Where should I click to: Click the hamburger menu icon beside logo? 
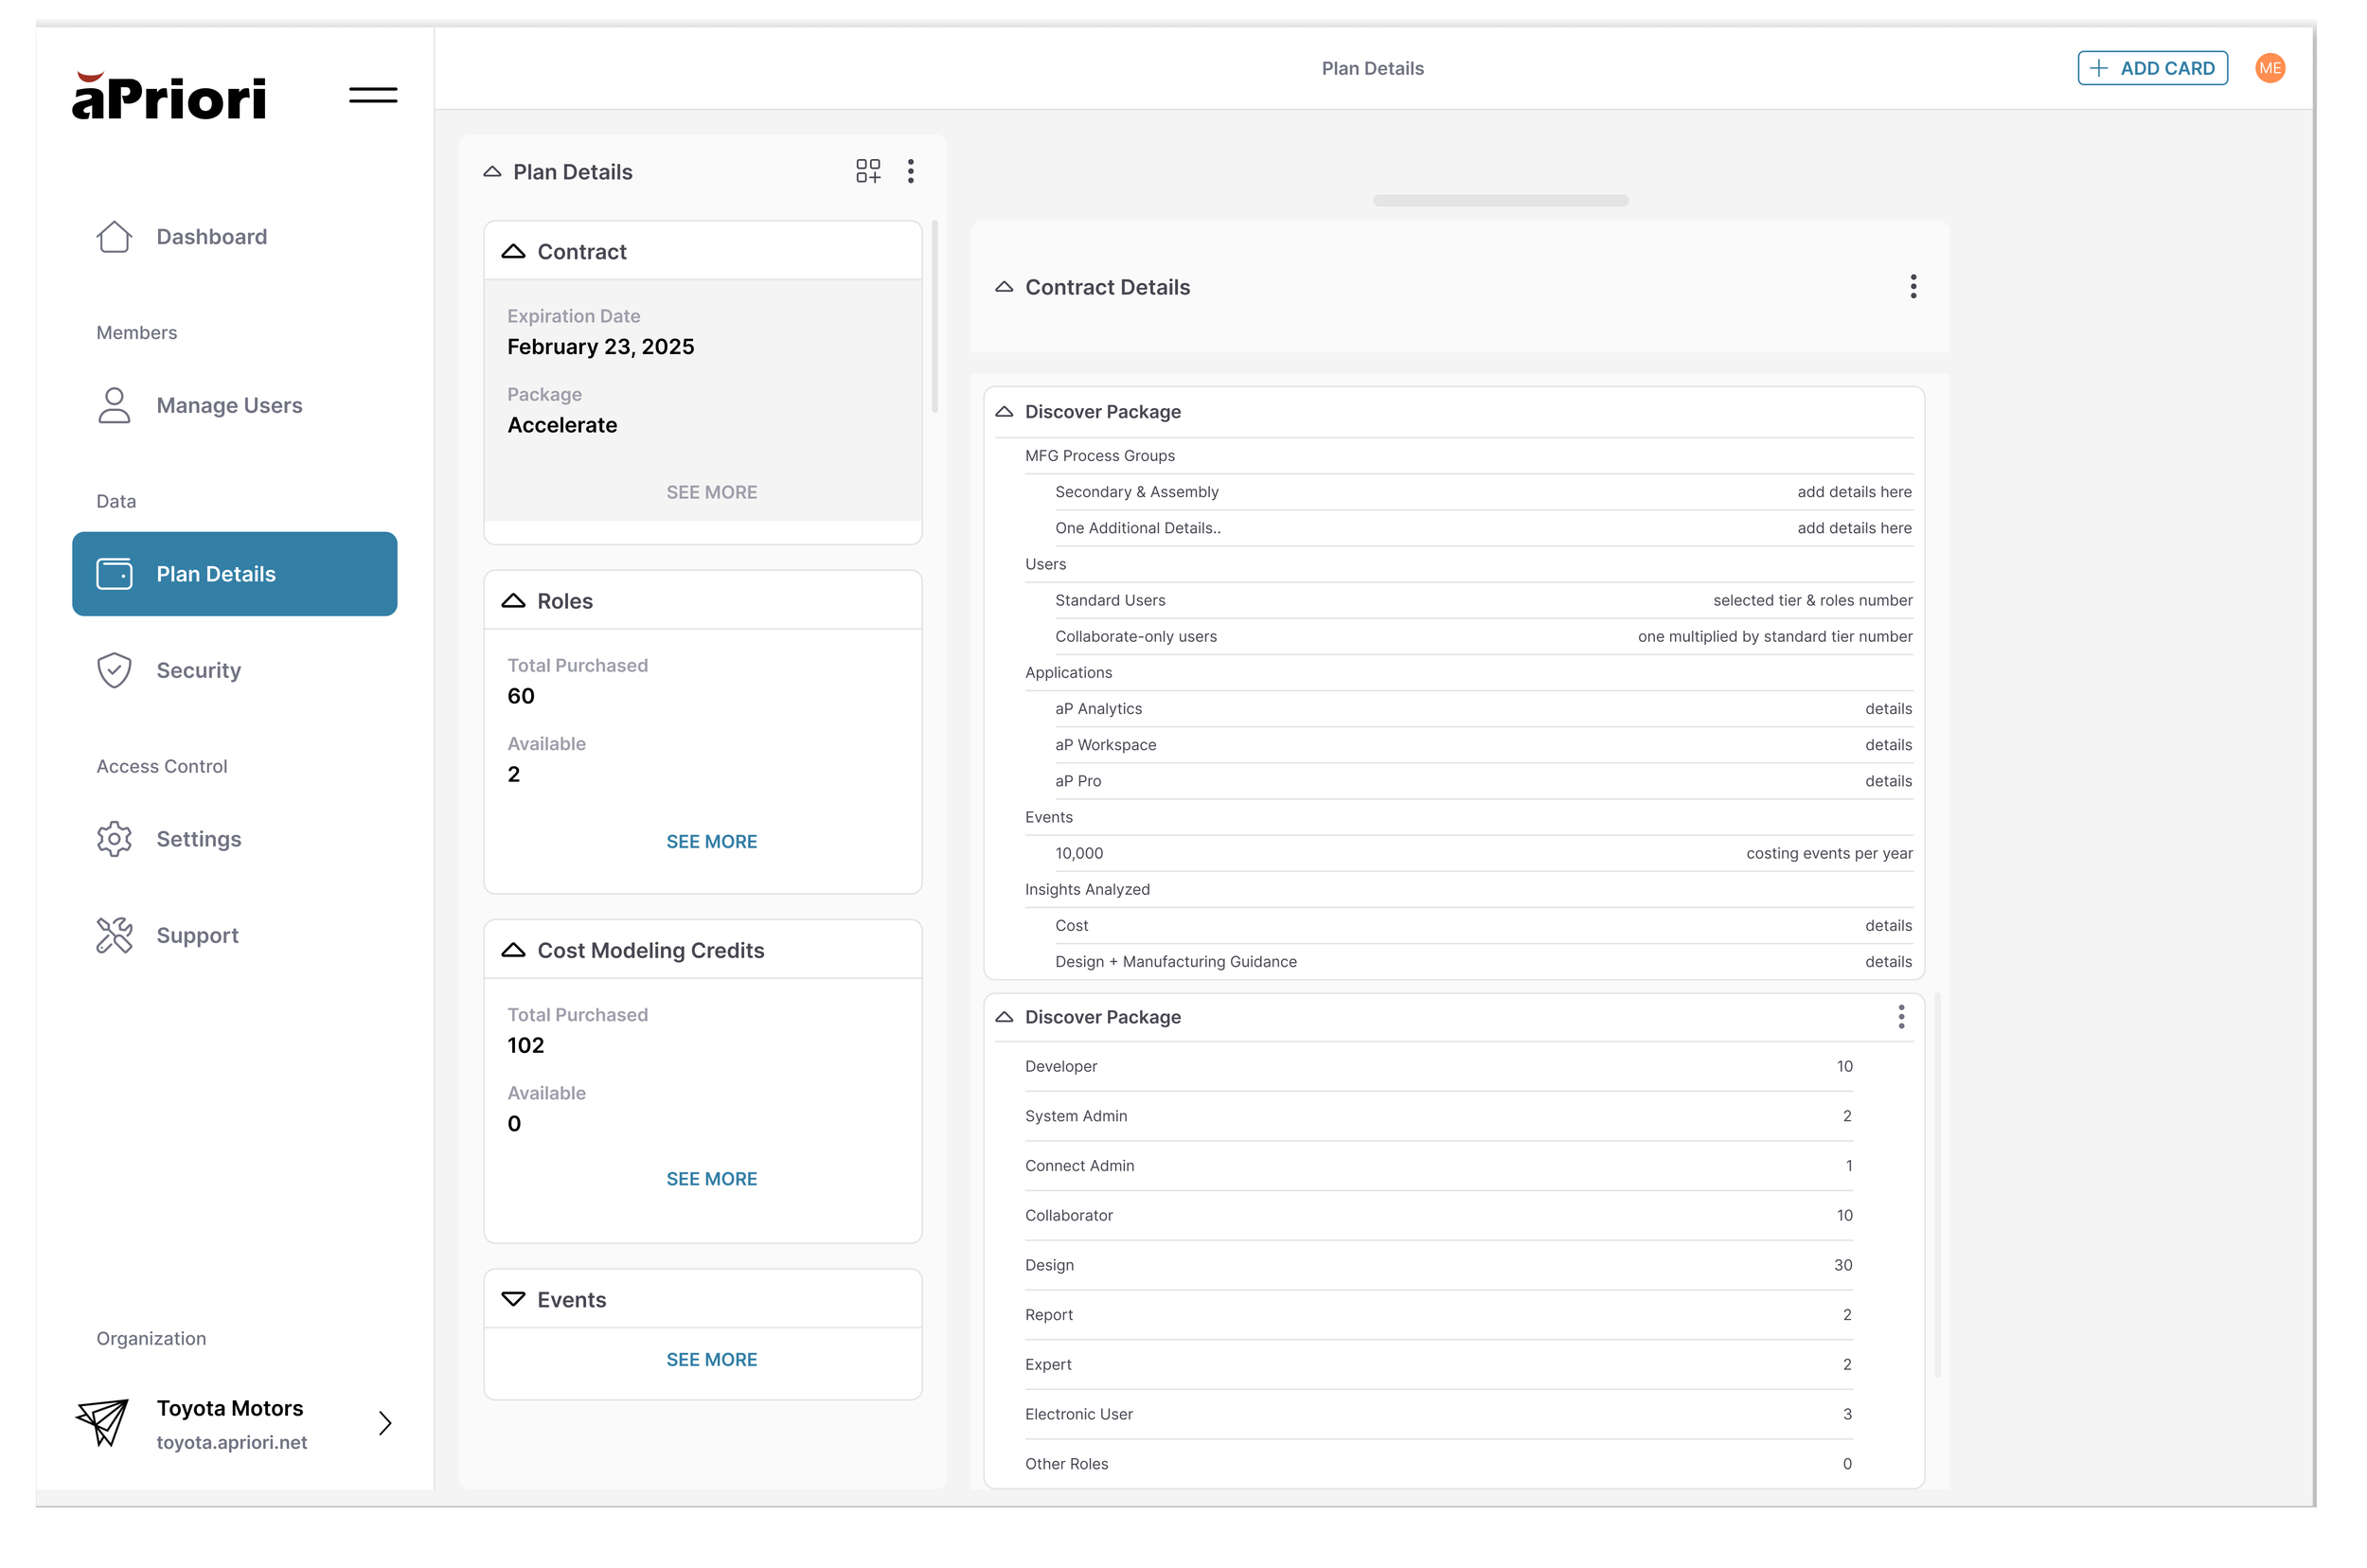pos(373,95)
